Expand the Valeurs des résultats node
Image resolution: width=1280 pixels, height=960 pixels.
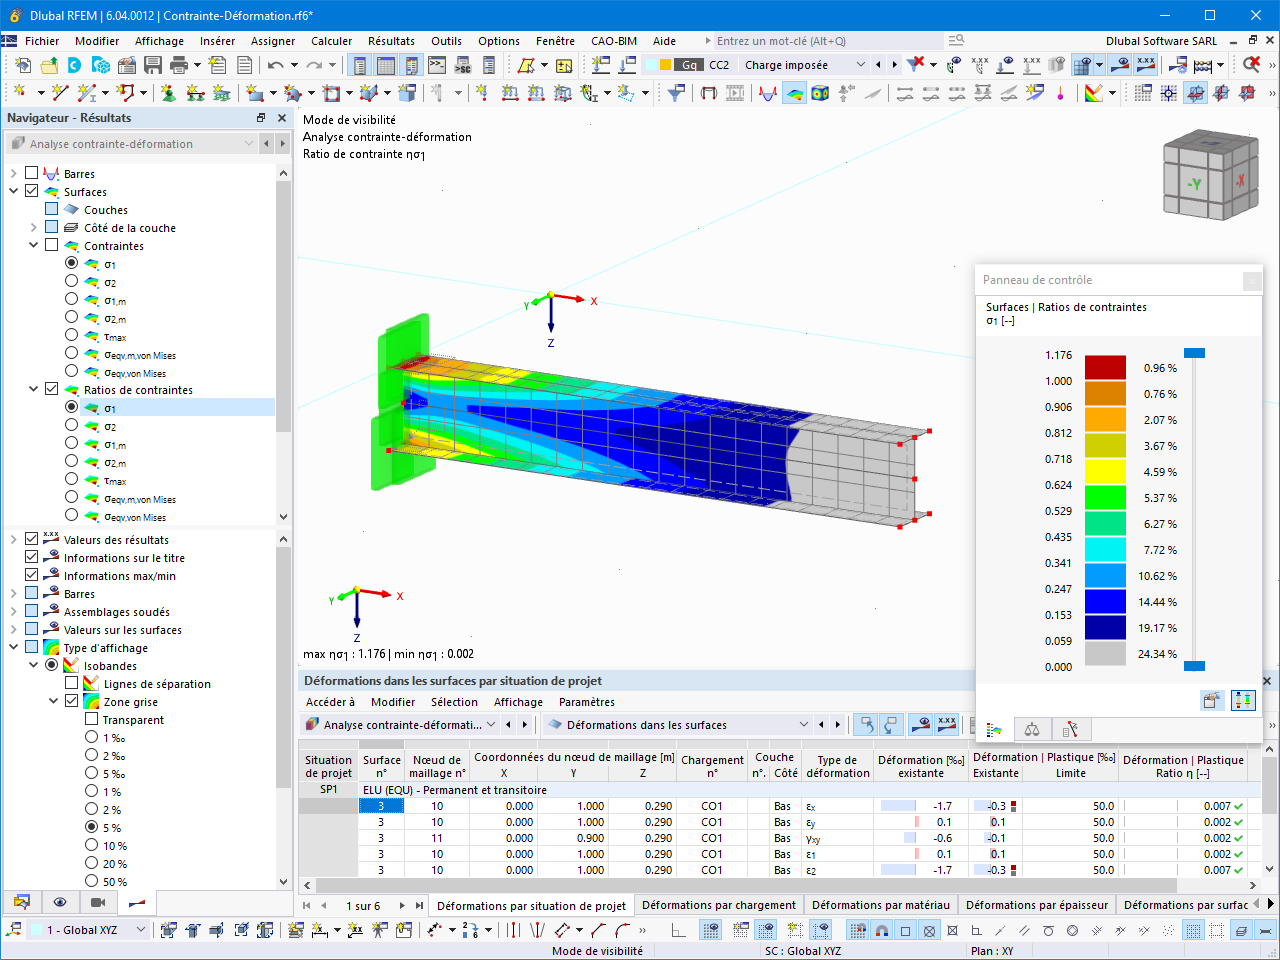click(14, 539)
